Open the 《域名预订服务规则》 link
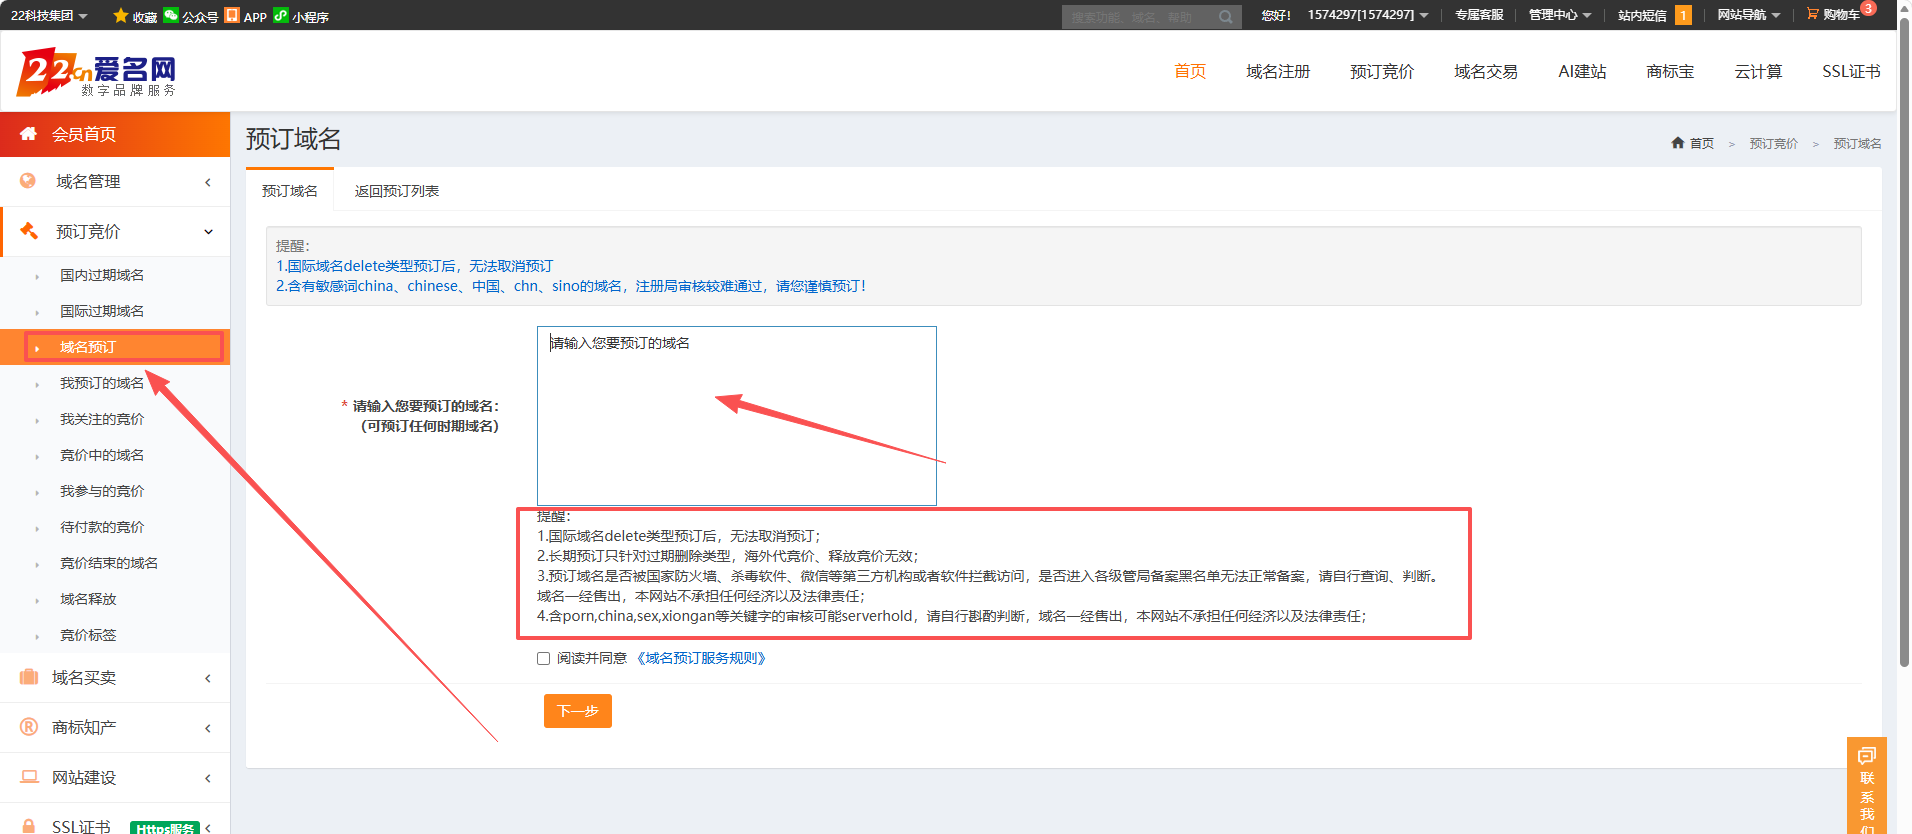 tap(701, 658)
